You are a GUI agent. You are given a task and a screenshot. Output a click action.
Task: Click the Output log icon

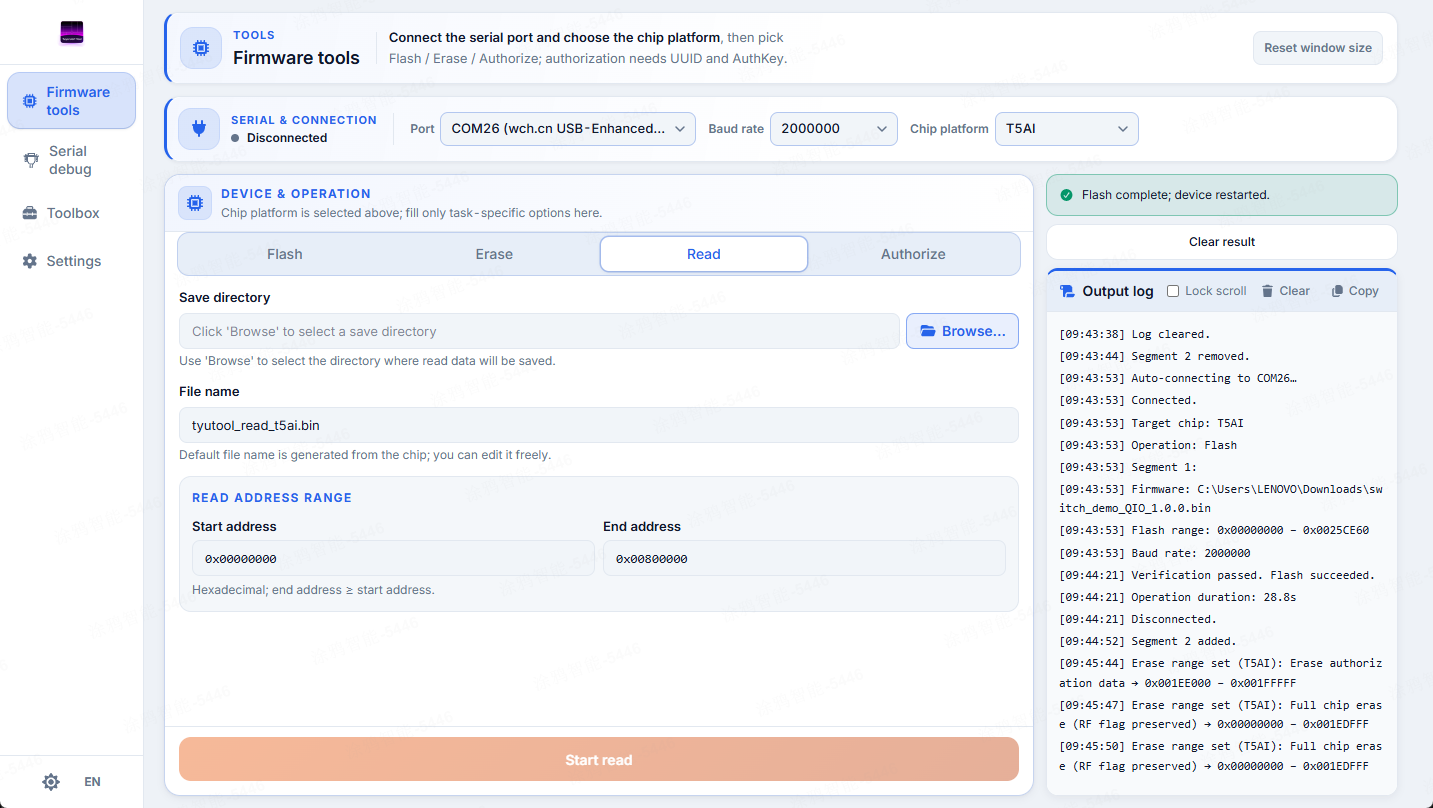pyautogui.click(x=1067, y=291)
